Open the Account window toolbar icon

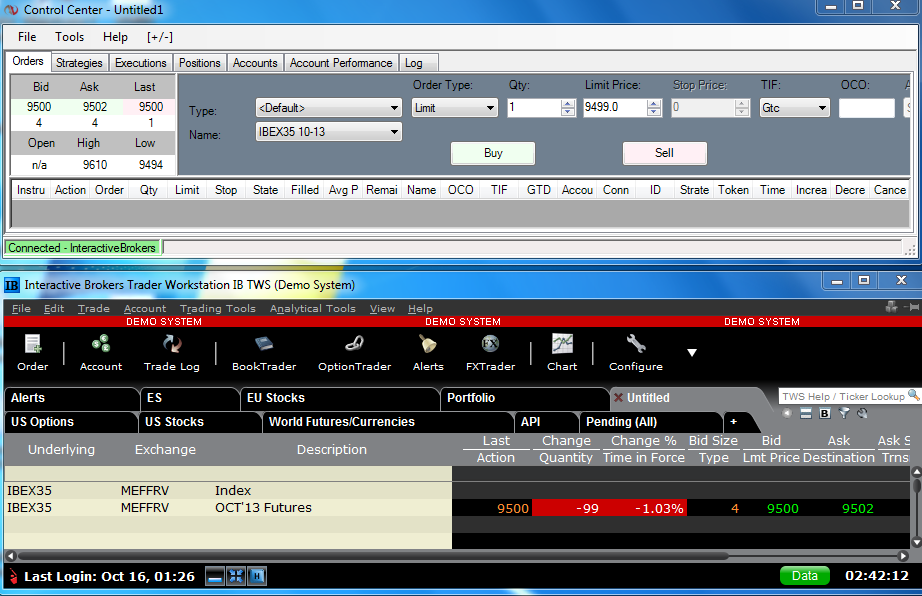(101, 353)
